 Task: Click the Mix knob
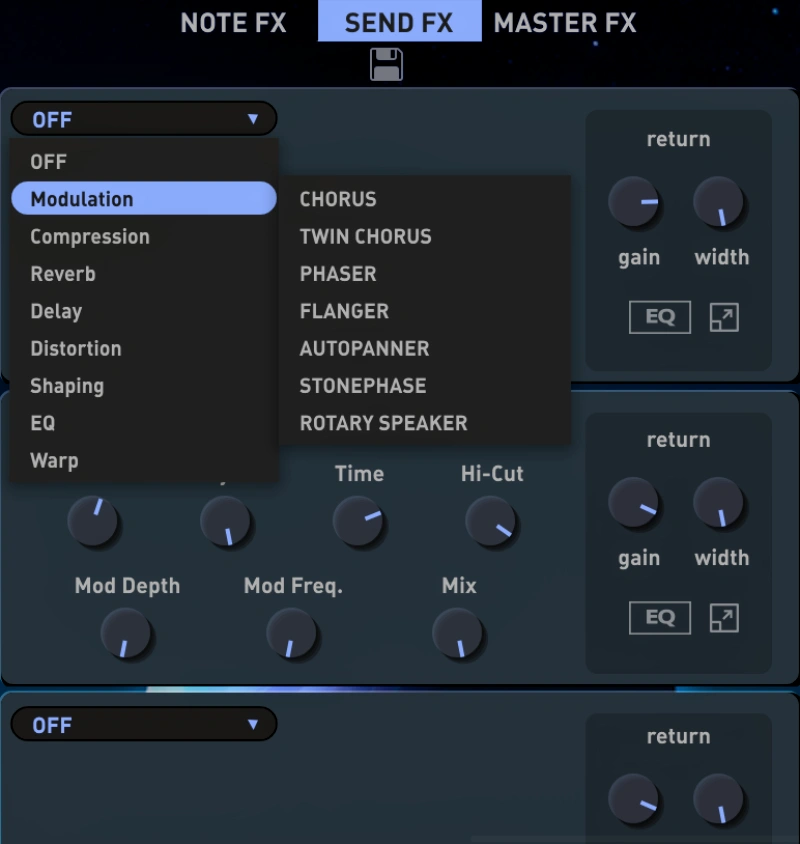[x=458, y=634]
